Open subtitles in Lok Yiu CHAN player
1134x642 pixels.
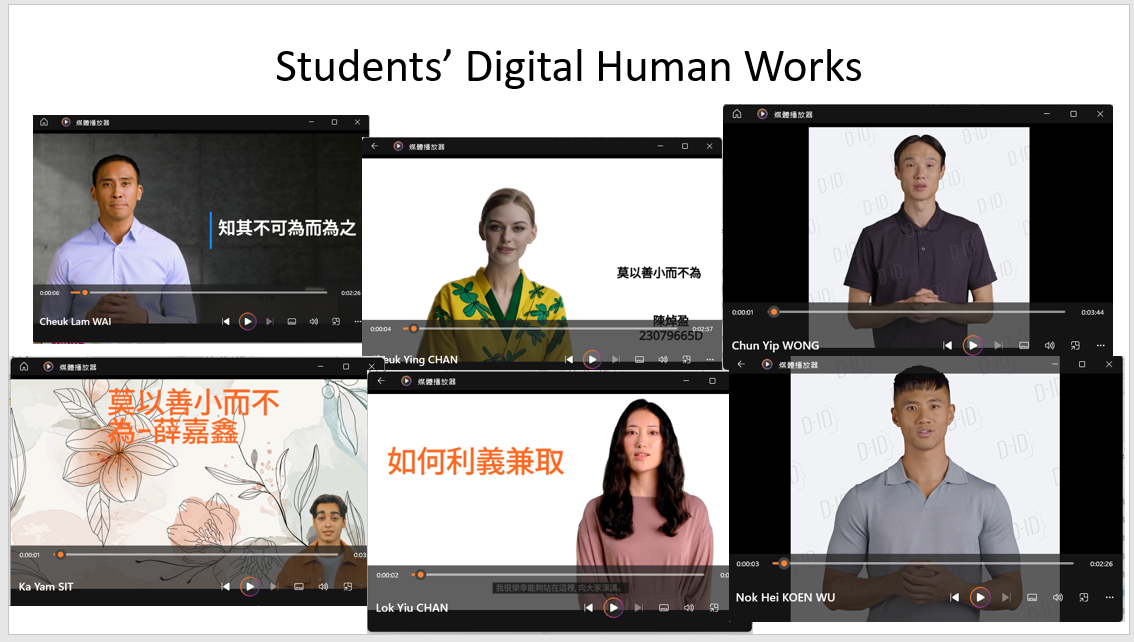tap(663, 607)
